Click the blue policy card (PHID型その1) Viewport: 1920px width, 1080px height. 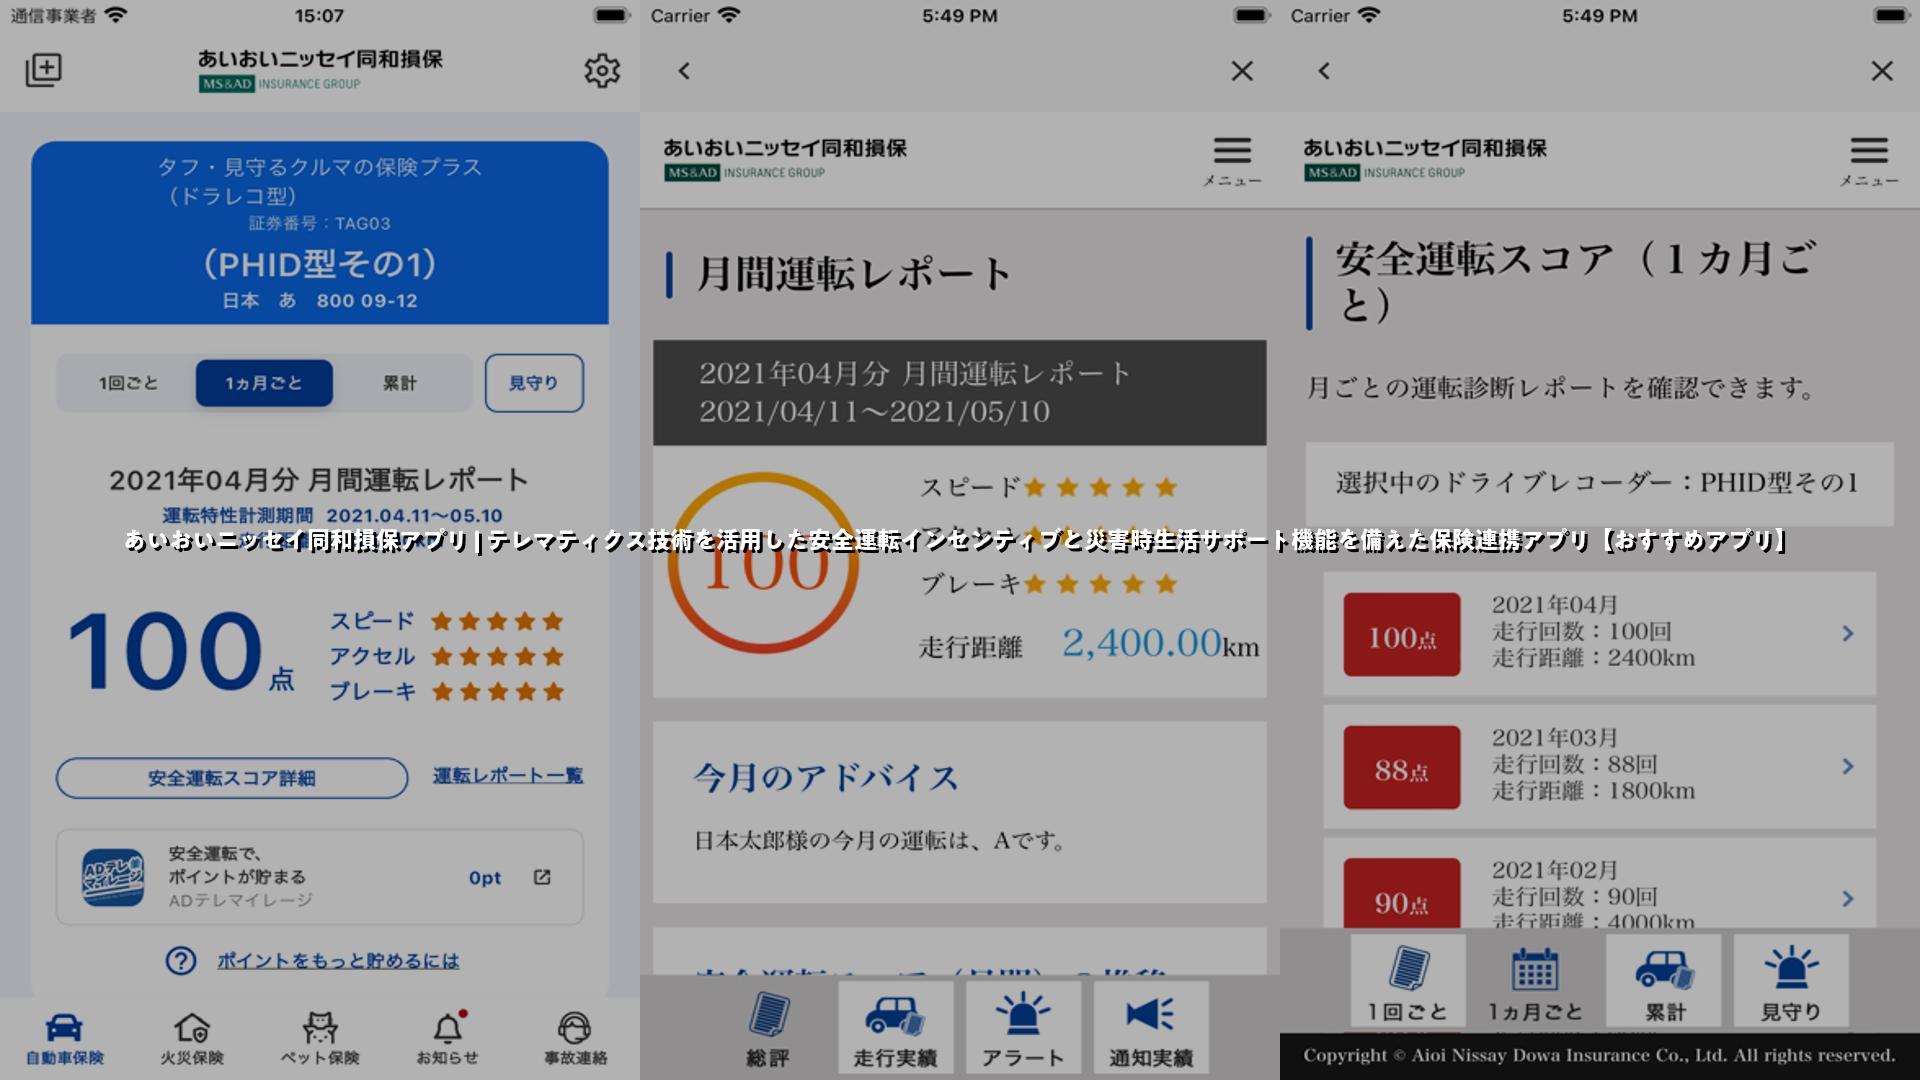pyautogui.click(x=320, y=232)
